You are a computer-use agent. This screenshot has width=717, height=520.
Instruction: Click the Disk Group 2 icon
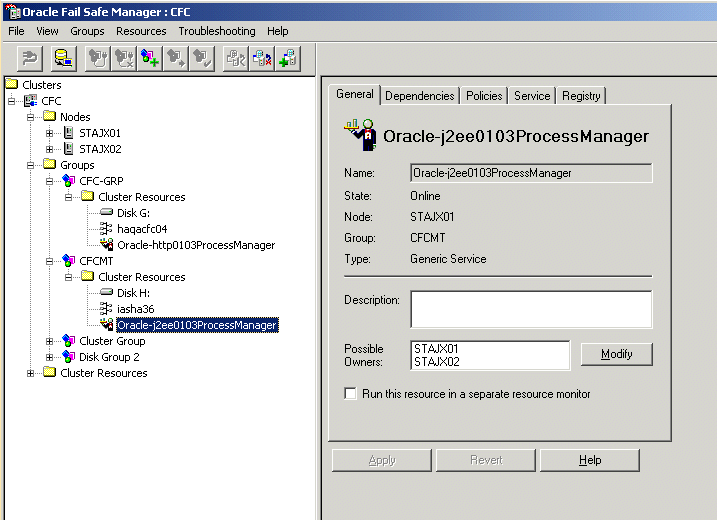(69, 357)
